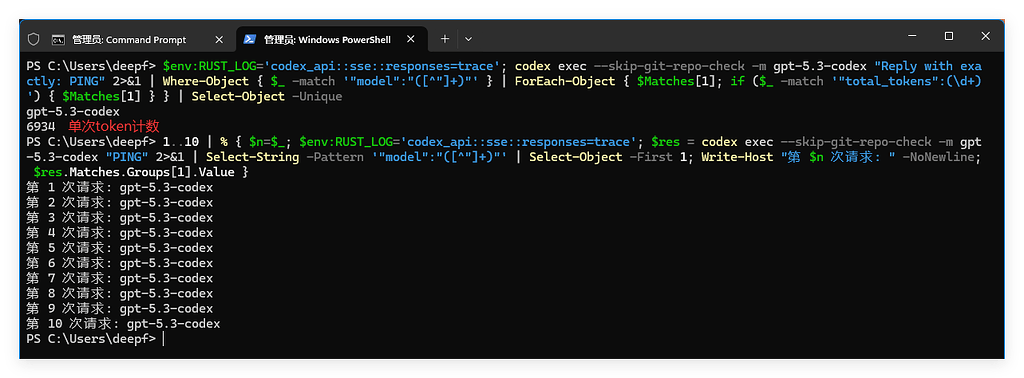Click the last PS C:\Users\deepf> prompt
The width and height of the screenshot is (1024, 378).
(91, 339)
